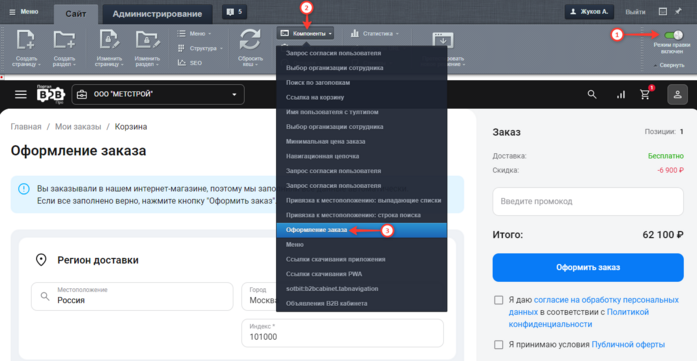Switch to the Администрирование tab
This screenshot has width=697, height=361.
(157, 14)
